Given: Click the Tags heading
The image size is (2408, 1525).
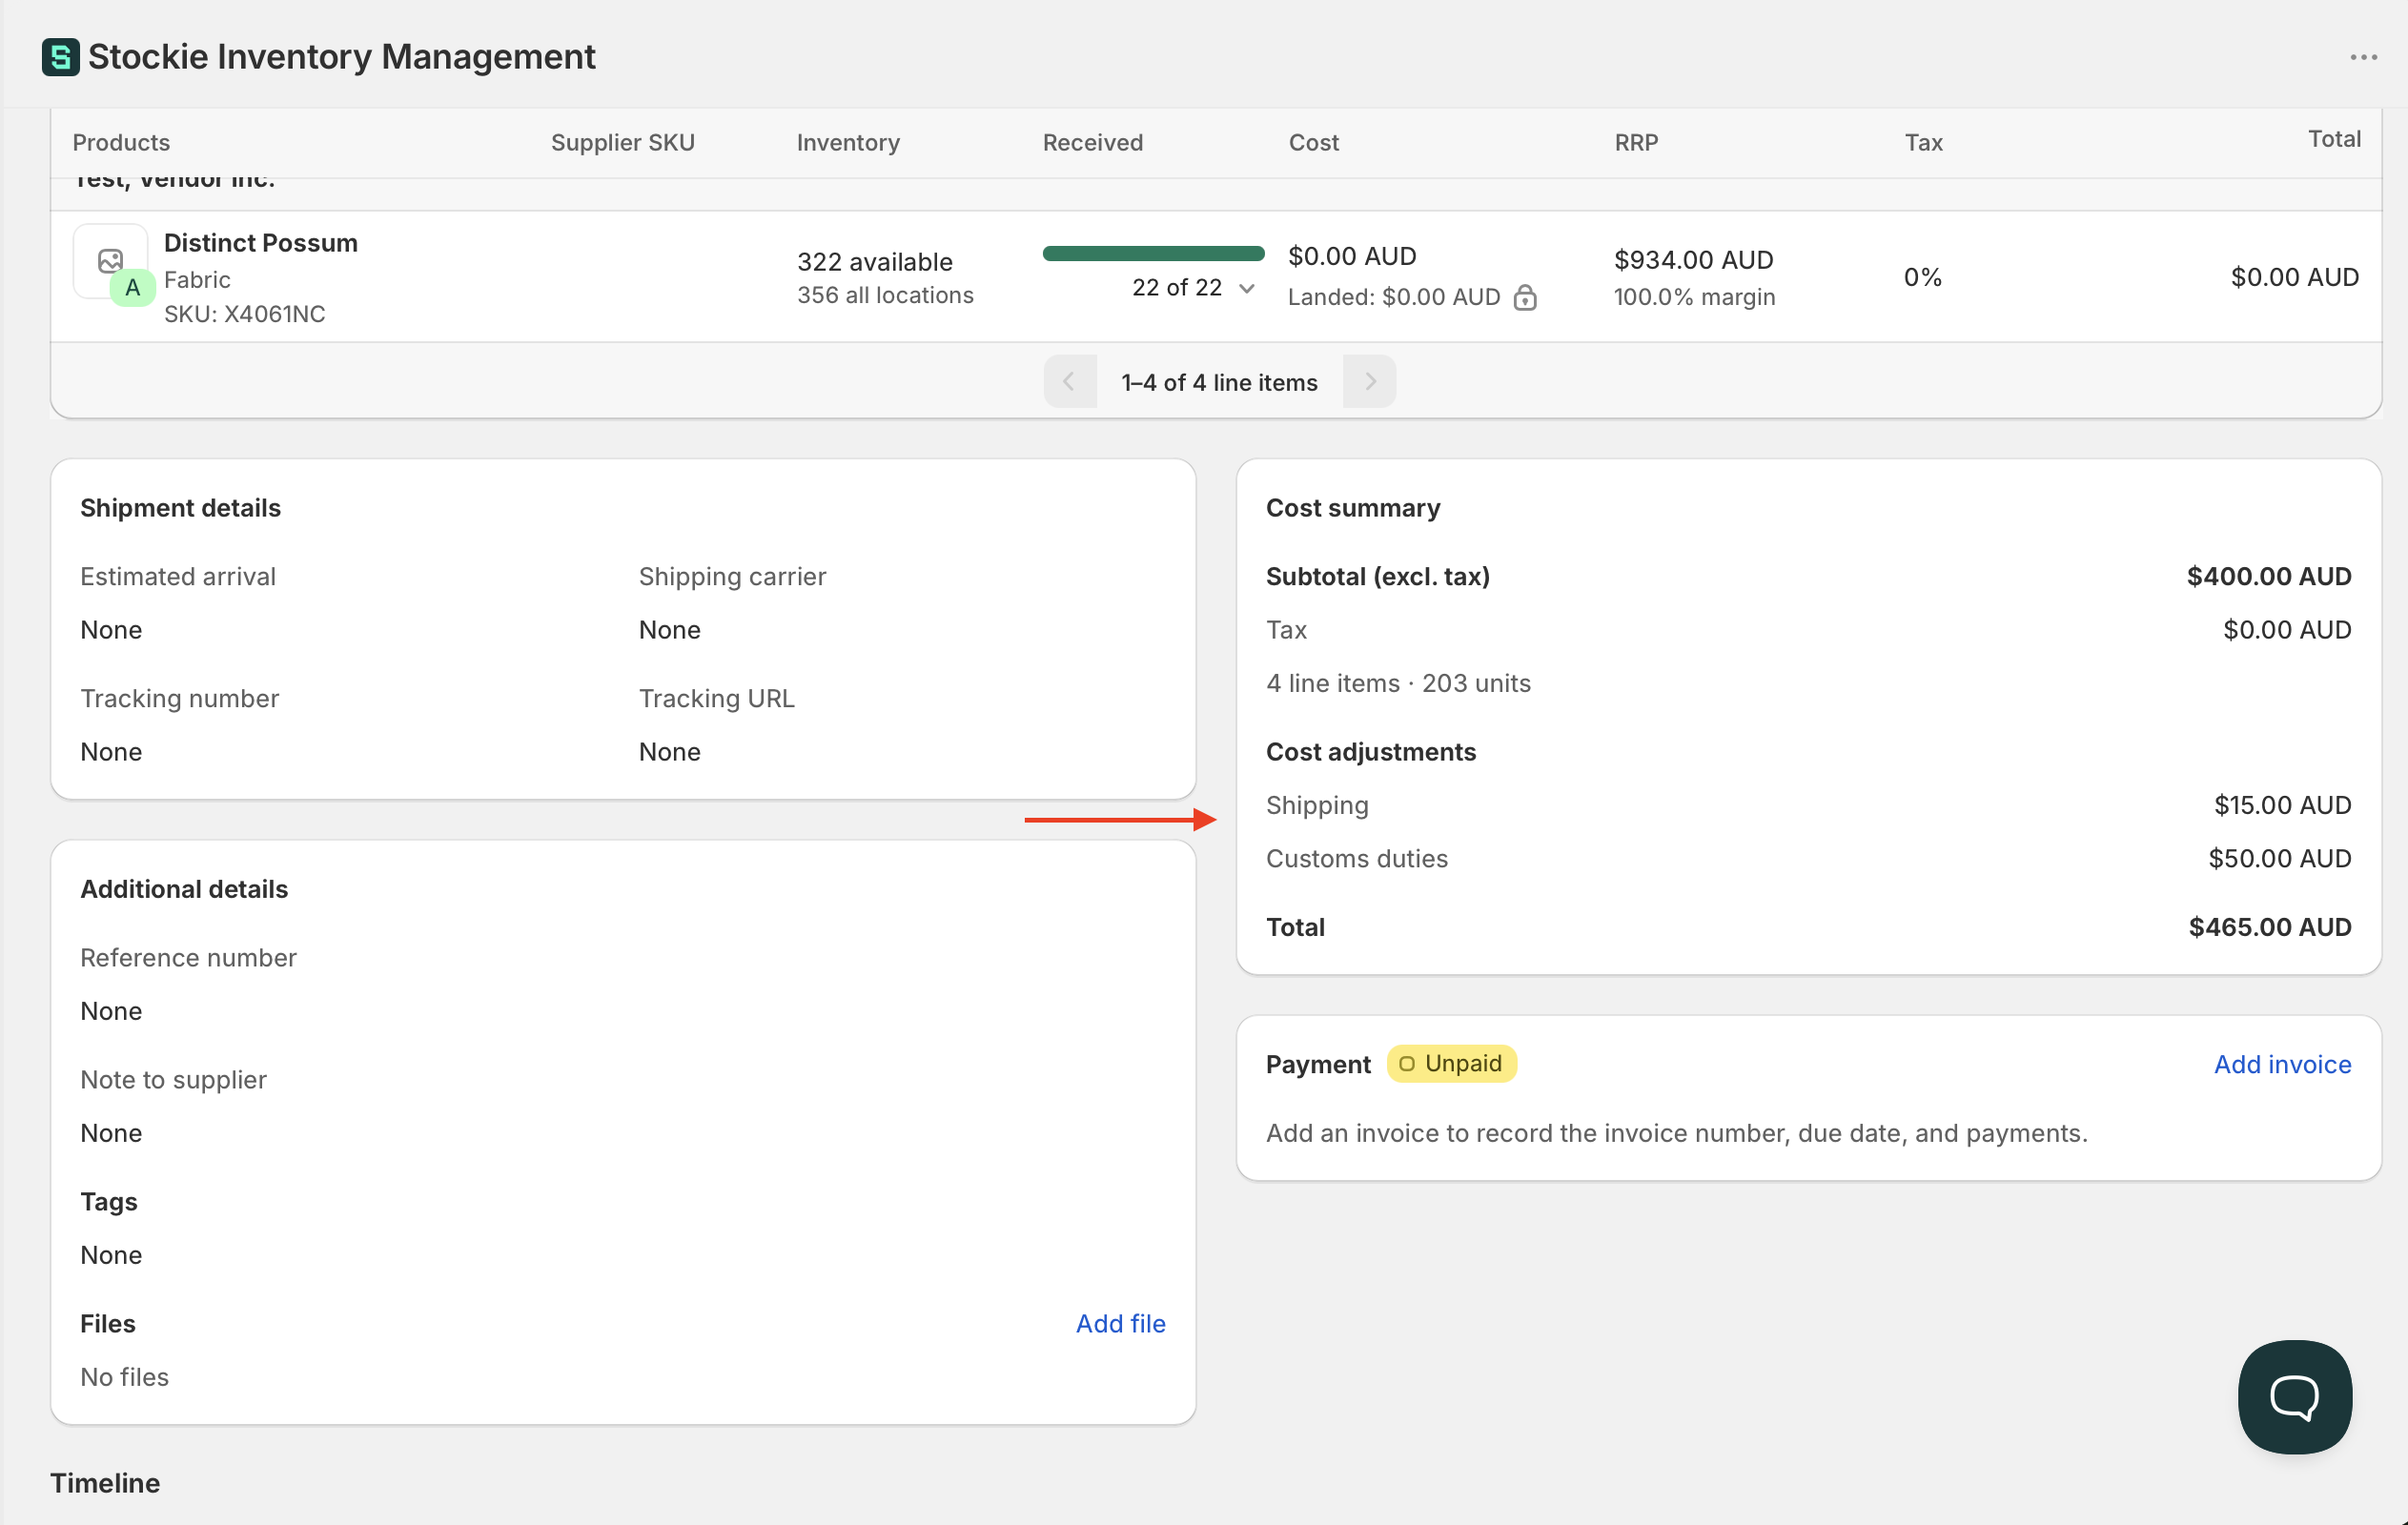Looking at the screenshot, I should point(108,1201).
